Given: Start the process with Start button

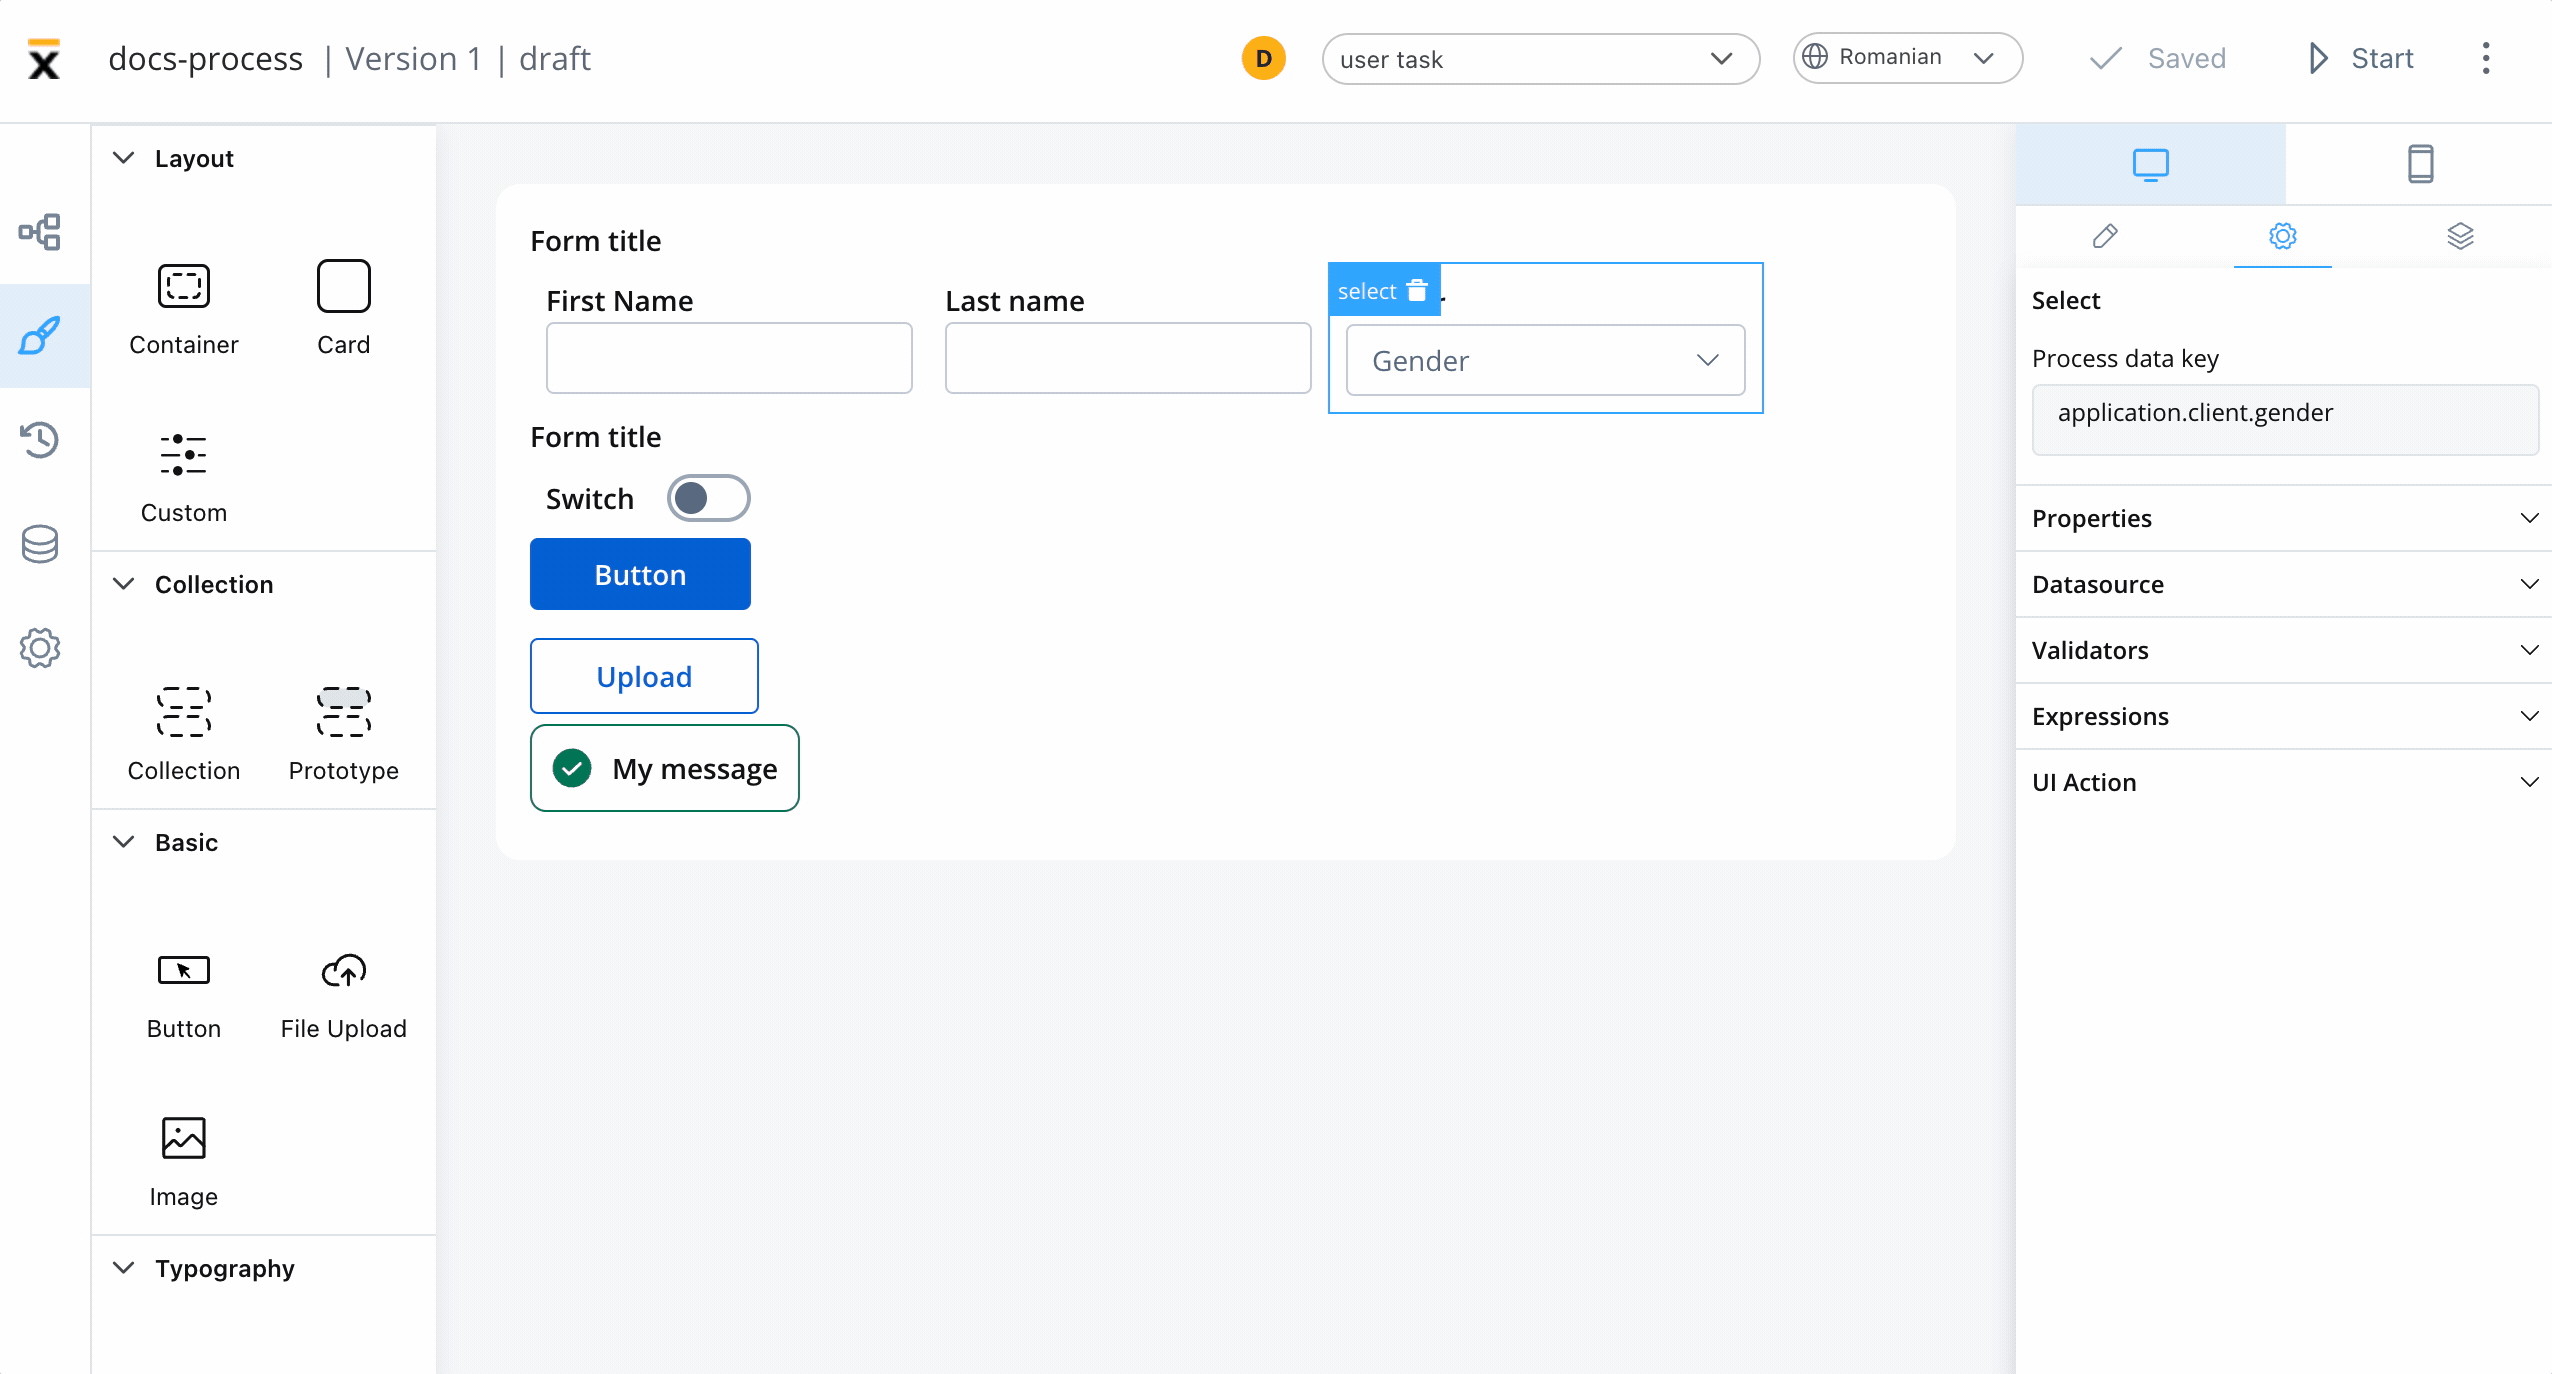Looking at the screenshot, I should pyautogui.click(x=2362, y=59).
